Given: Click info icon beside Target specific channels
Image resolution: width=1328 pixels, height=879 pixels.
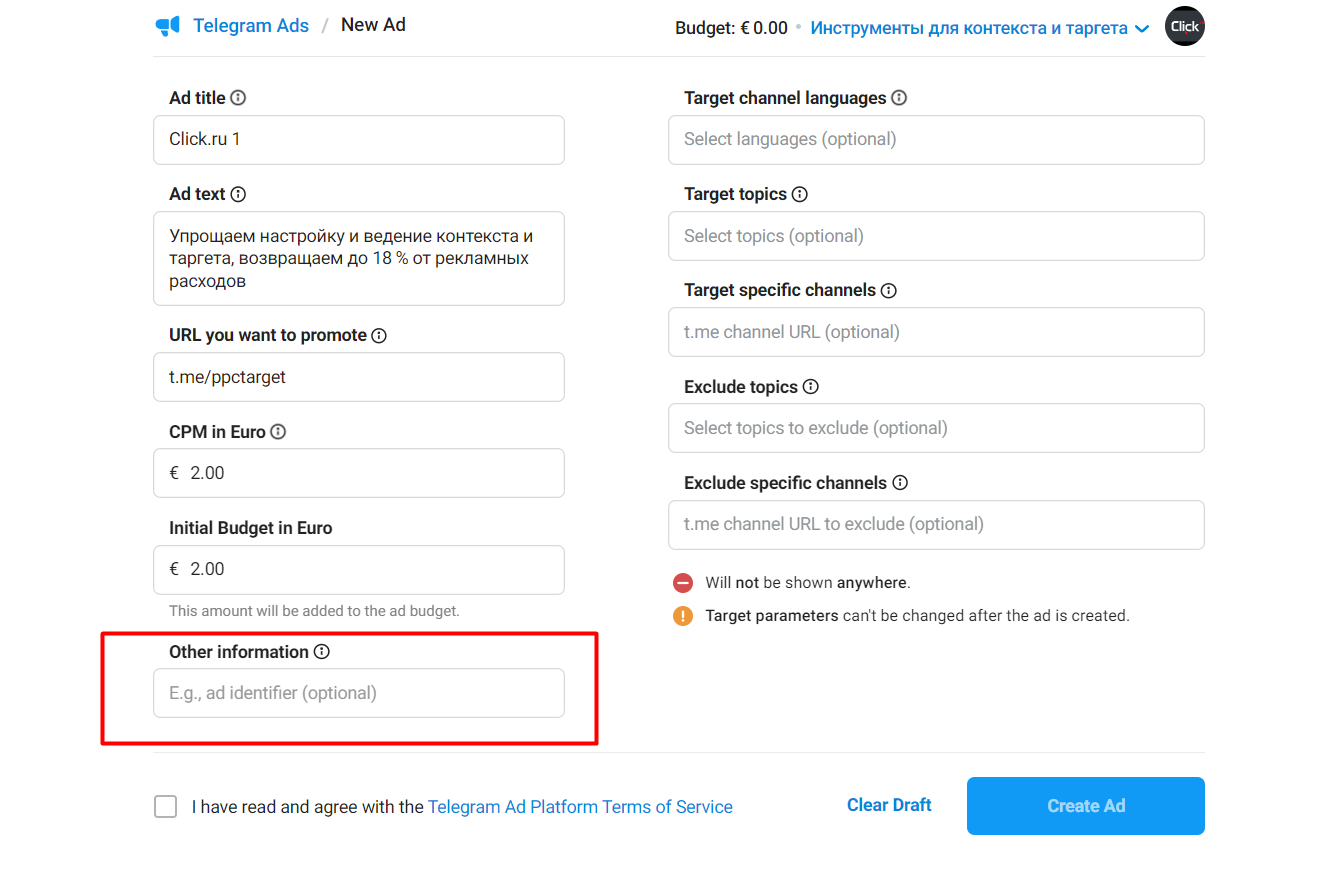Looking at the screenshot, I should [x=888, y=291].
